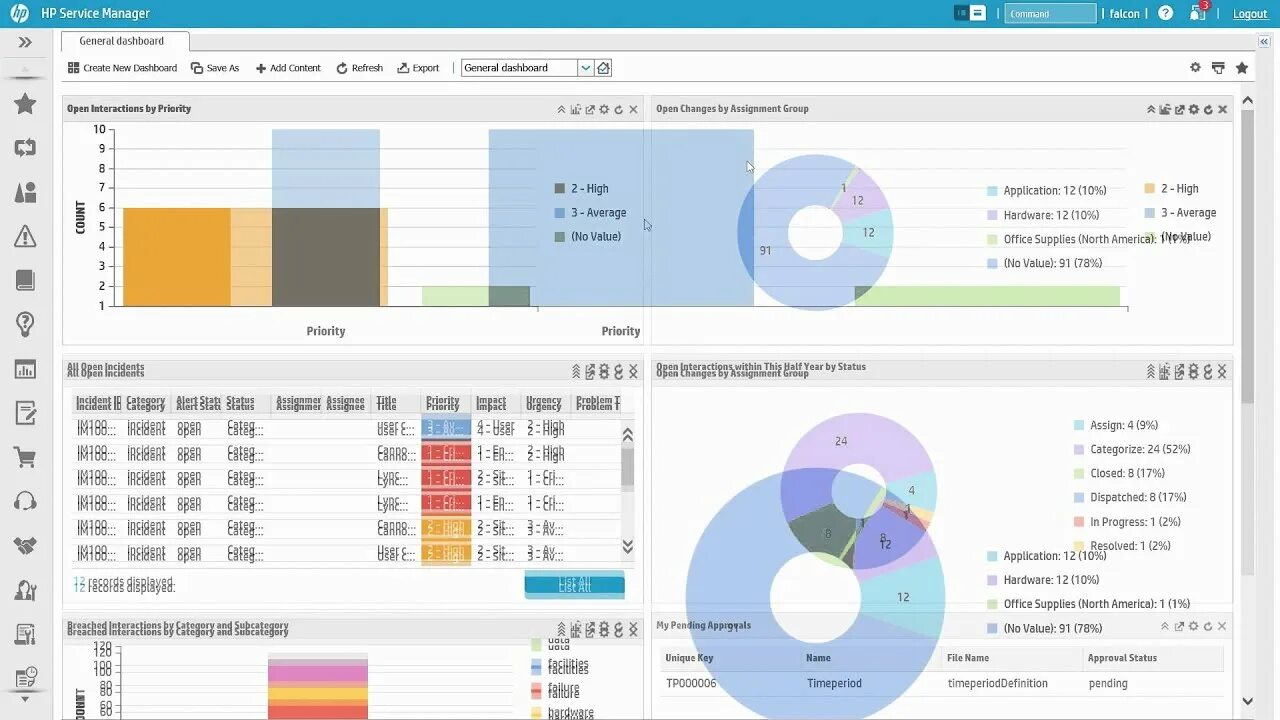Click incidents table scroll down arrow

click(x=628, y=547)
